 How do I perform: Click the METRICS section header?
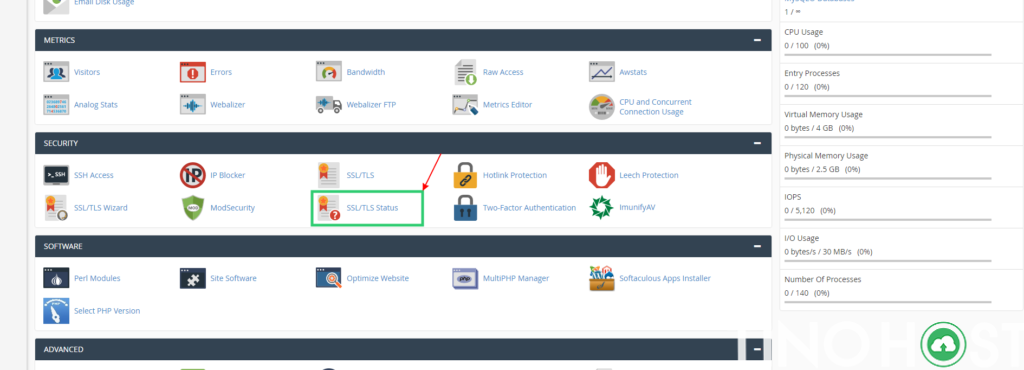pos(403,40)
